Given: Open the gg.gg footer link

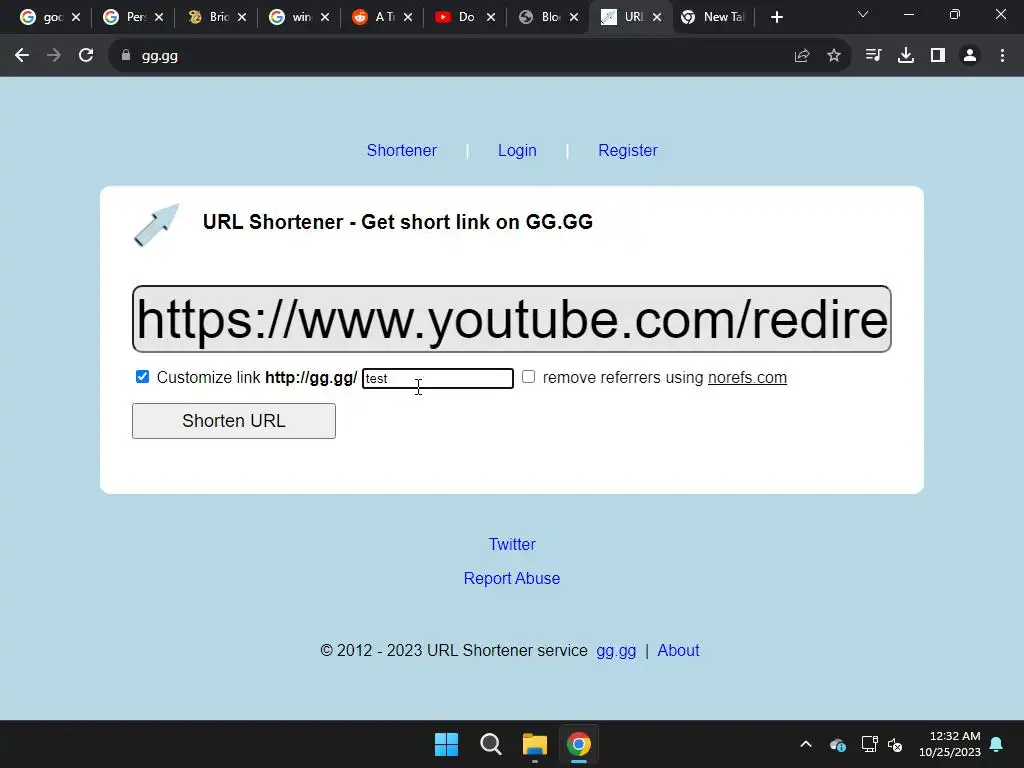Looking at the screenshot, I should (x=616, y=650).
